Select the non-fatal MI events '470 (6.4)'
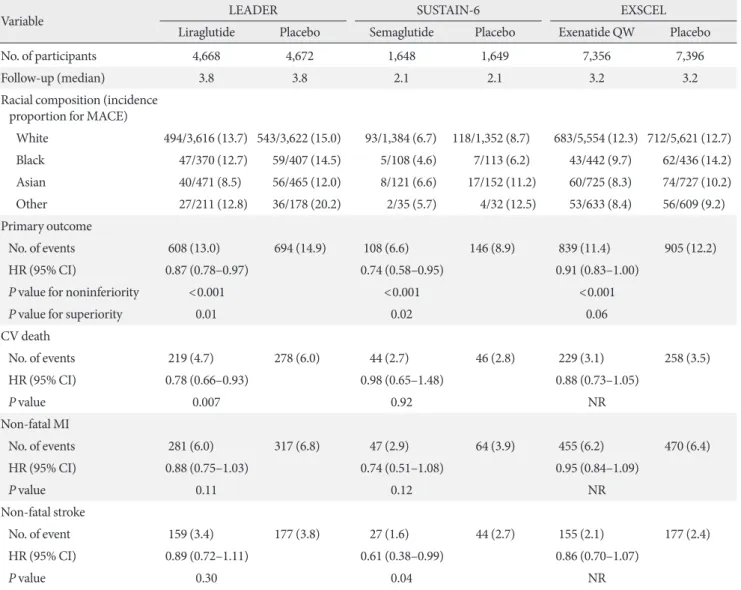The height and width of the screenshot is (590, 741). click(x=687, y=446)
